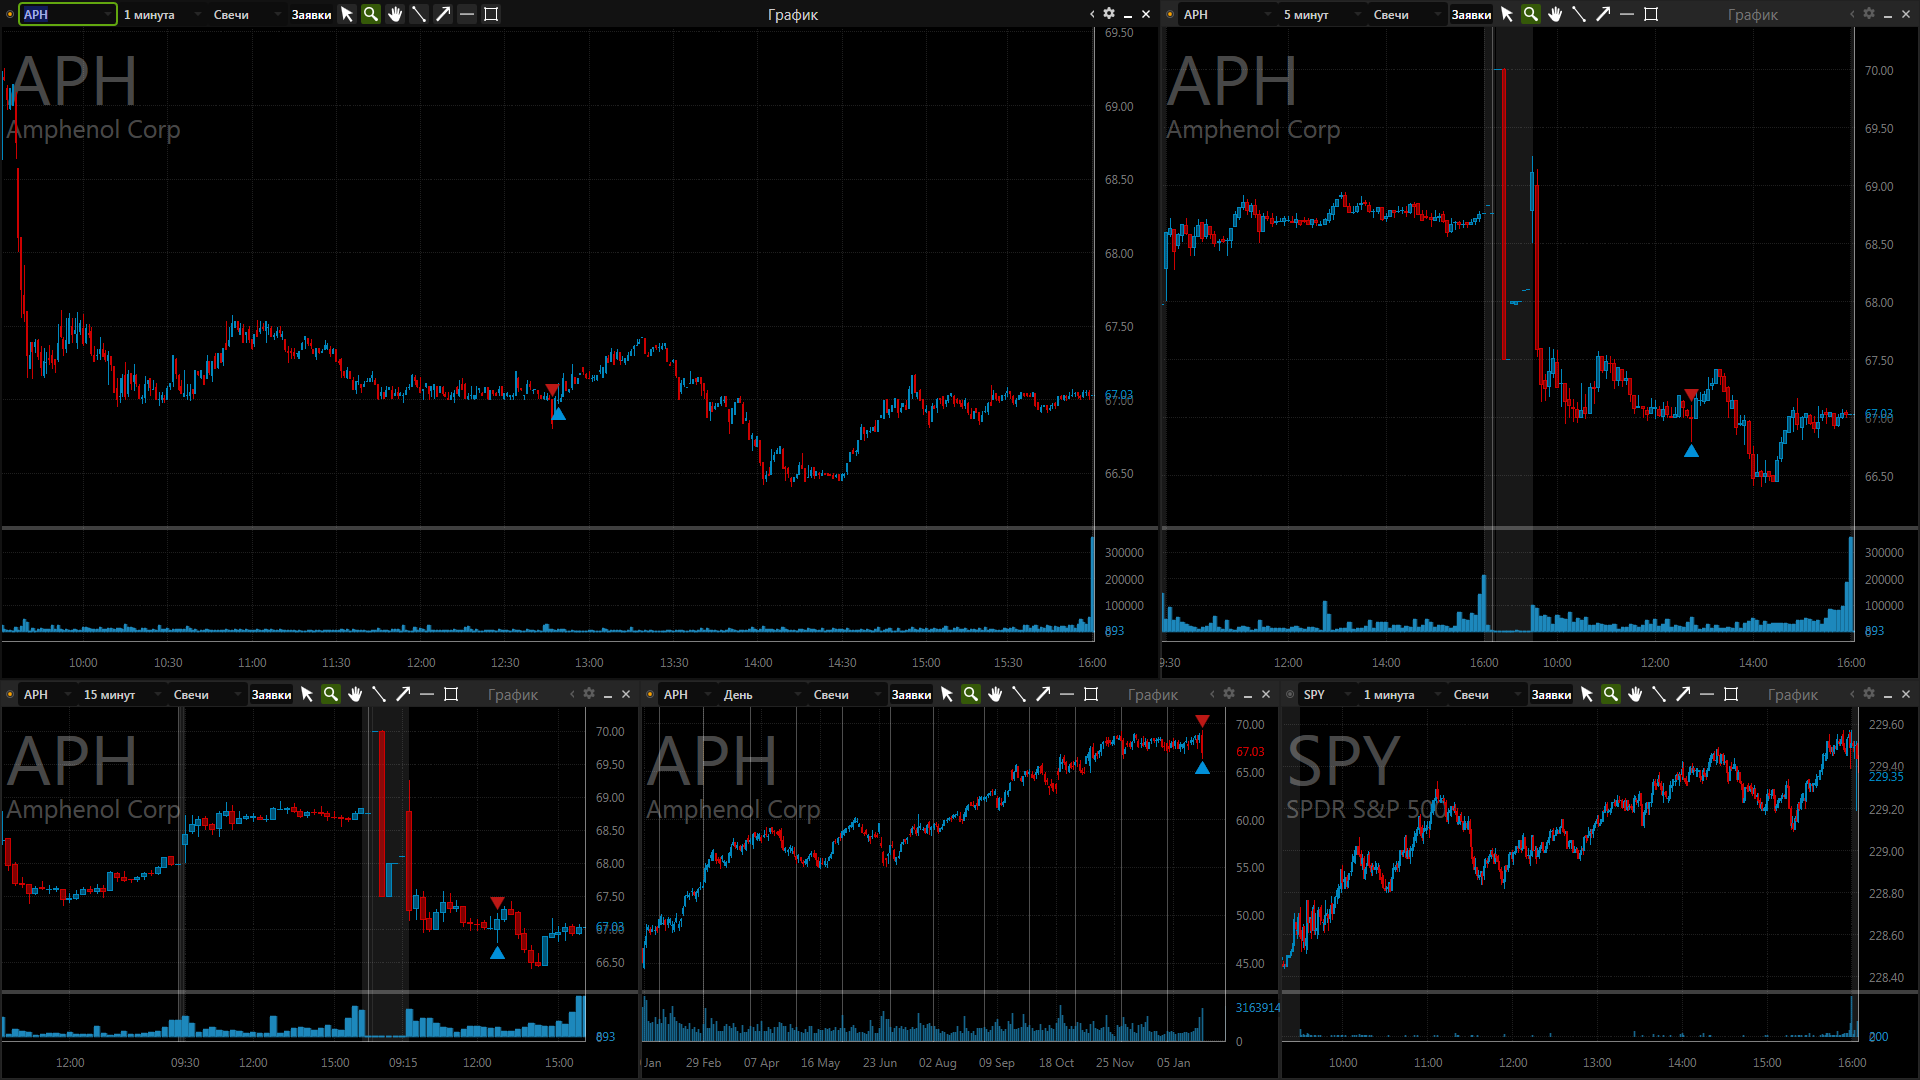
Task: Click the APH ticker input field in the 1-minute chart
Action: [67, 14]
